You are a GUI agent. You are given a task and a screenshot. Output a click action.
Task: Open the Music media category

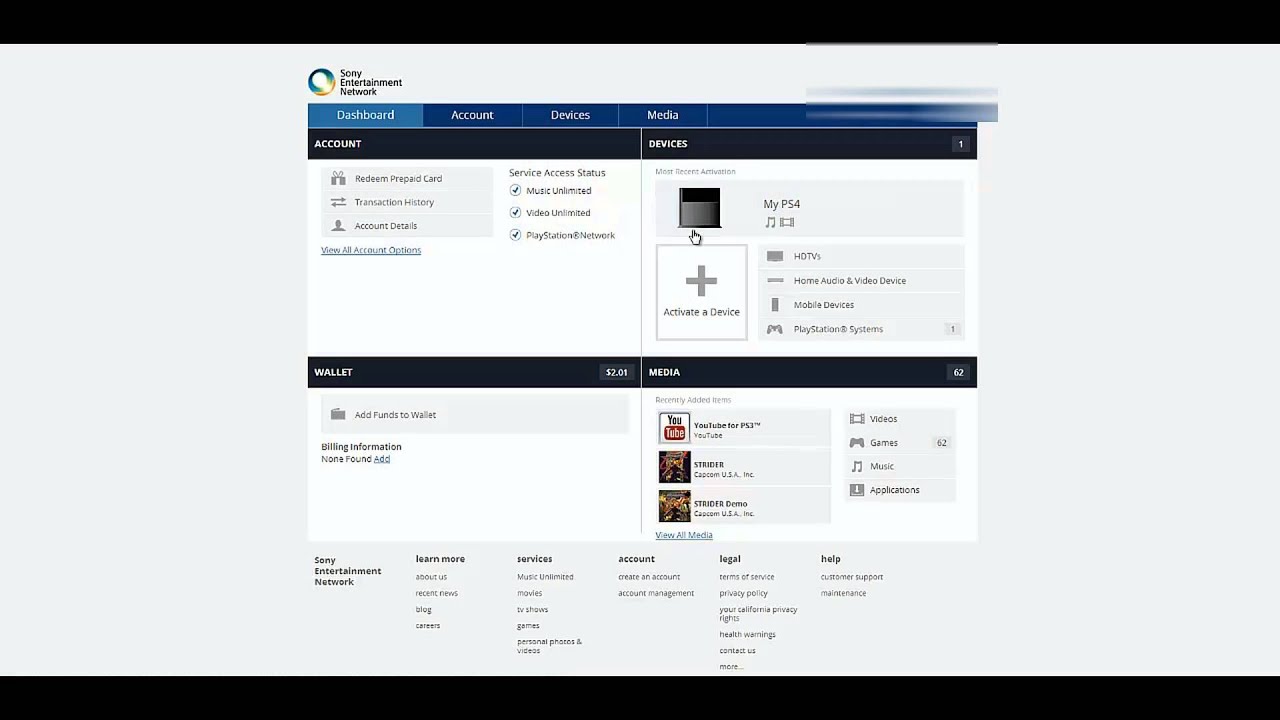pyautogui.click(x=882, y=466)
